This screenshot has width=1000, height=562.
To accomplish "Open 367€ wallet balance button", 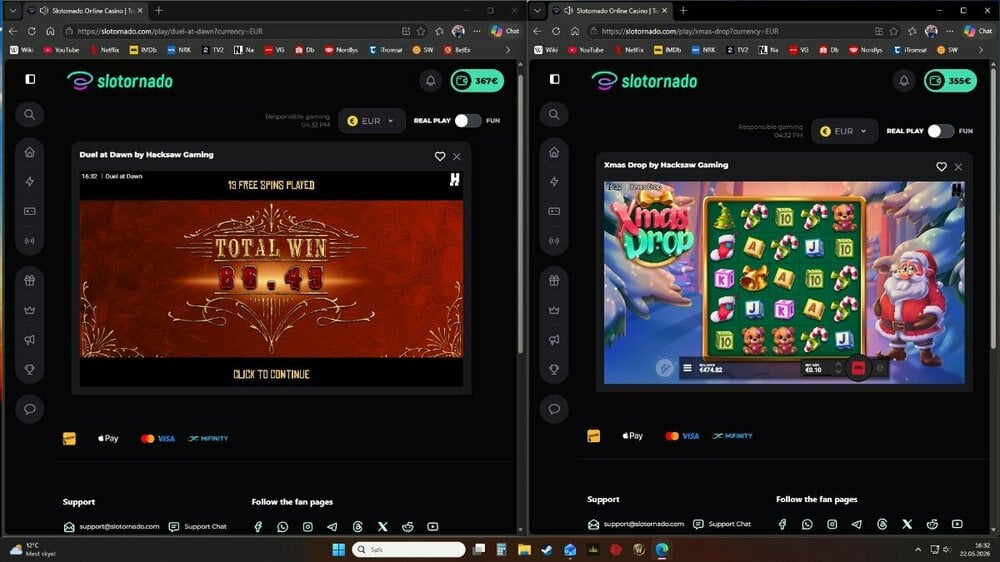I will tap(478, 81).
